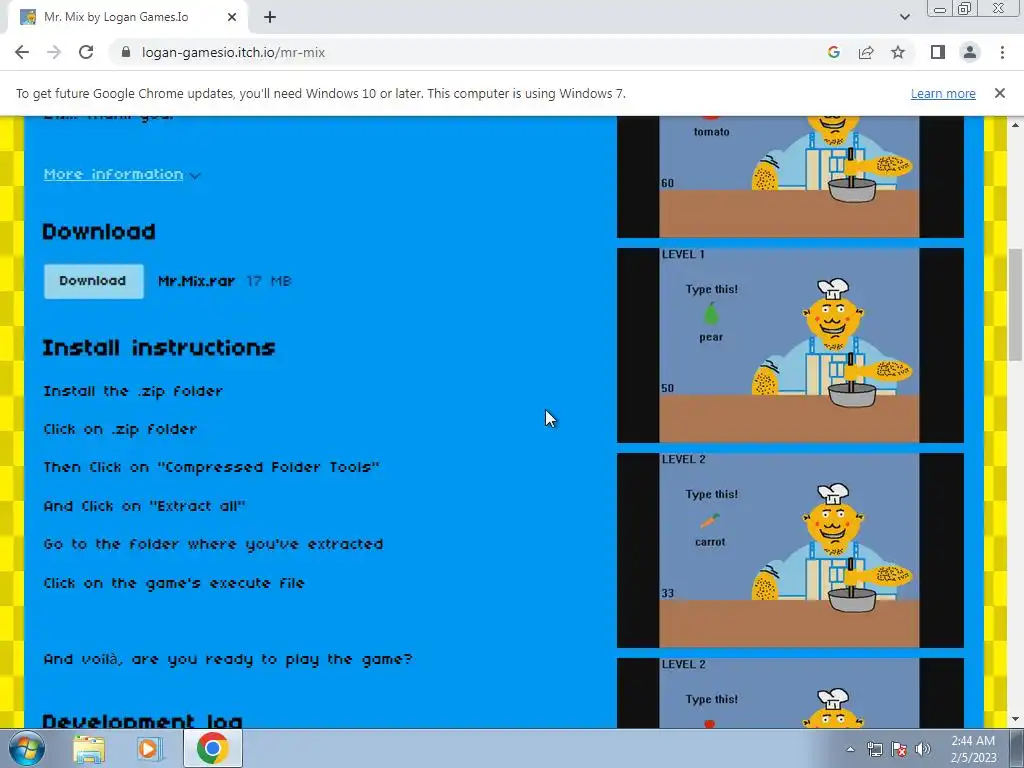Image resolution: width=1024 pixels, height=768 pixels.
Task: Click the address bar URL
Action: (233, 52)
